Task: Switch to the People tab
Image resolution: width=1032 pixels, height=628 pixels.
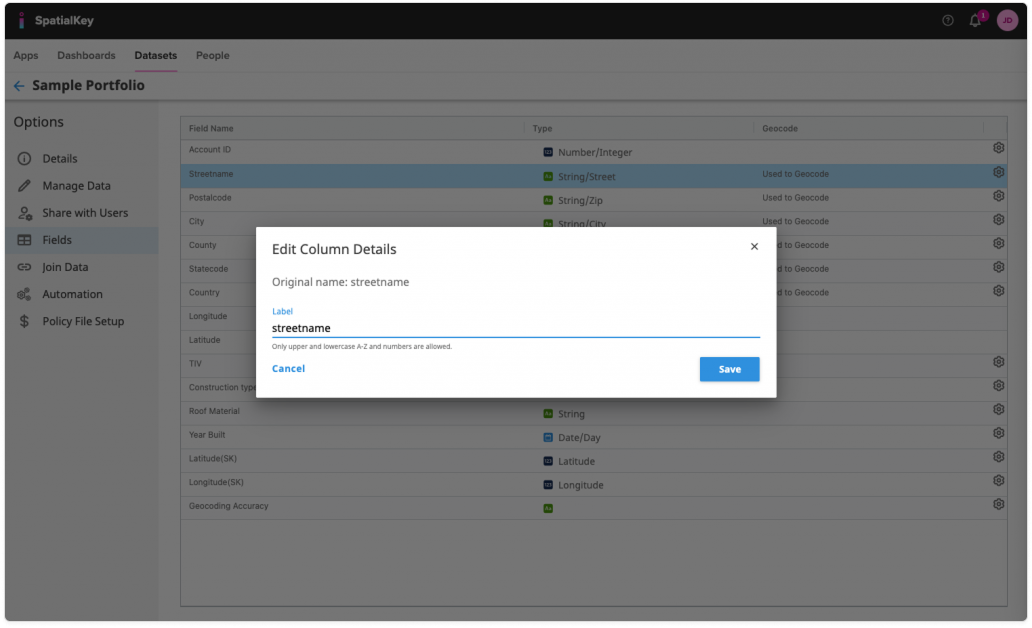Action: point(212,55)
